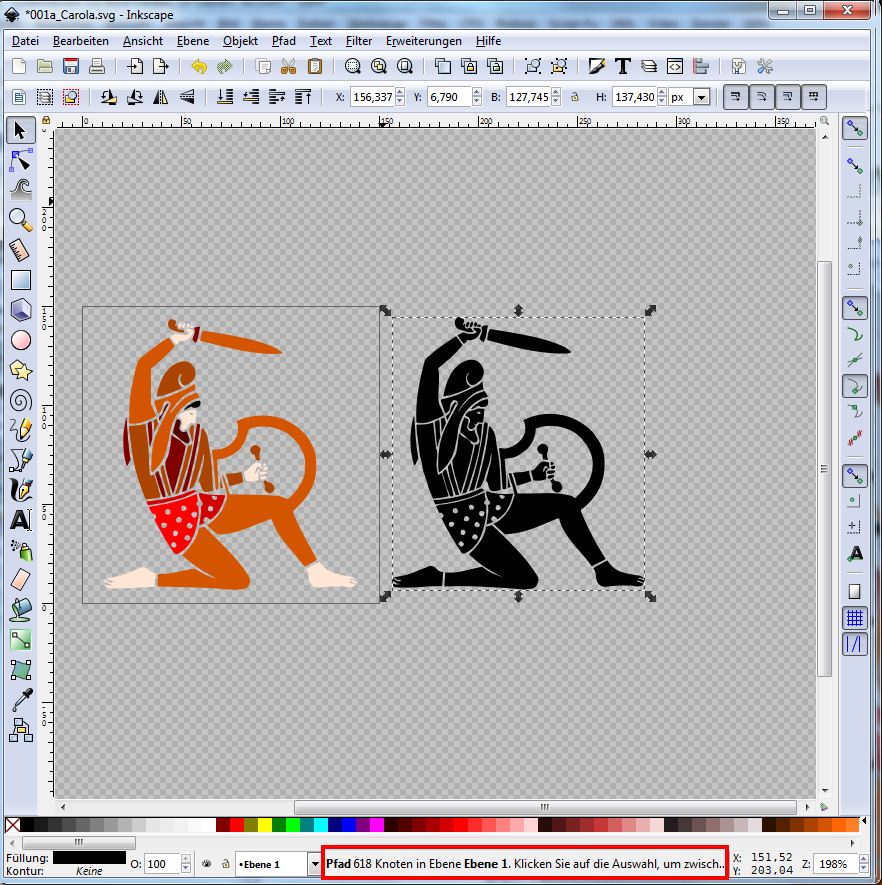Toggle the width-height ratio lock
The height and width of the screenshot is (885, 882).
(x=574, y=97)
